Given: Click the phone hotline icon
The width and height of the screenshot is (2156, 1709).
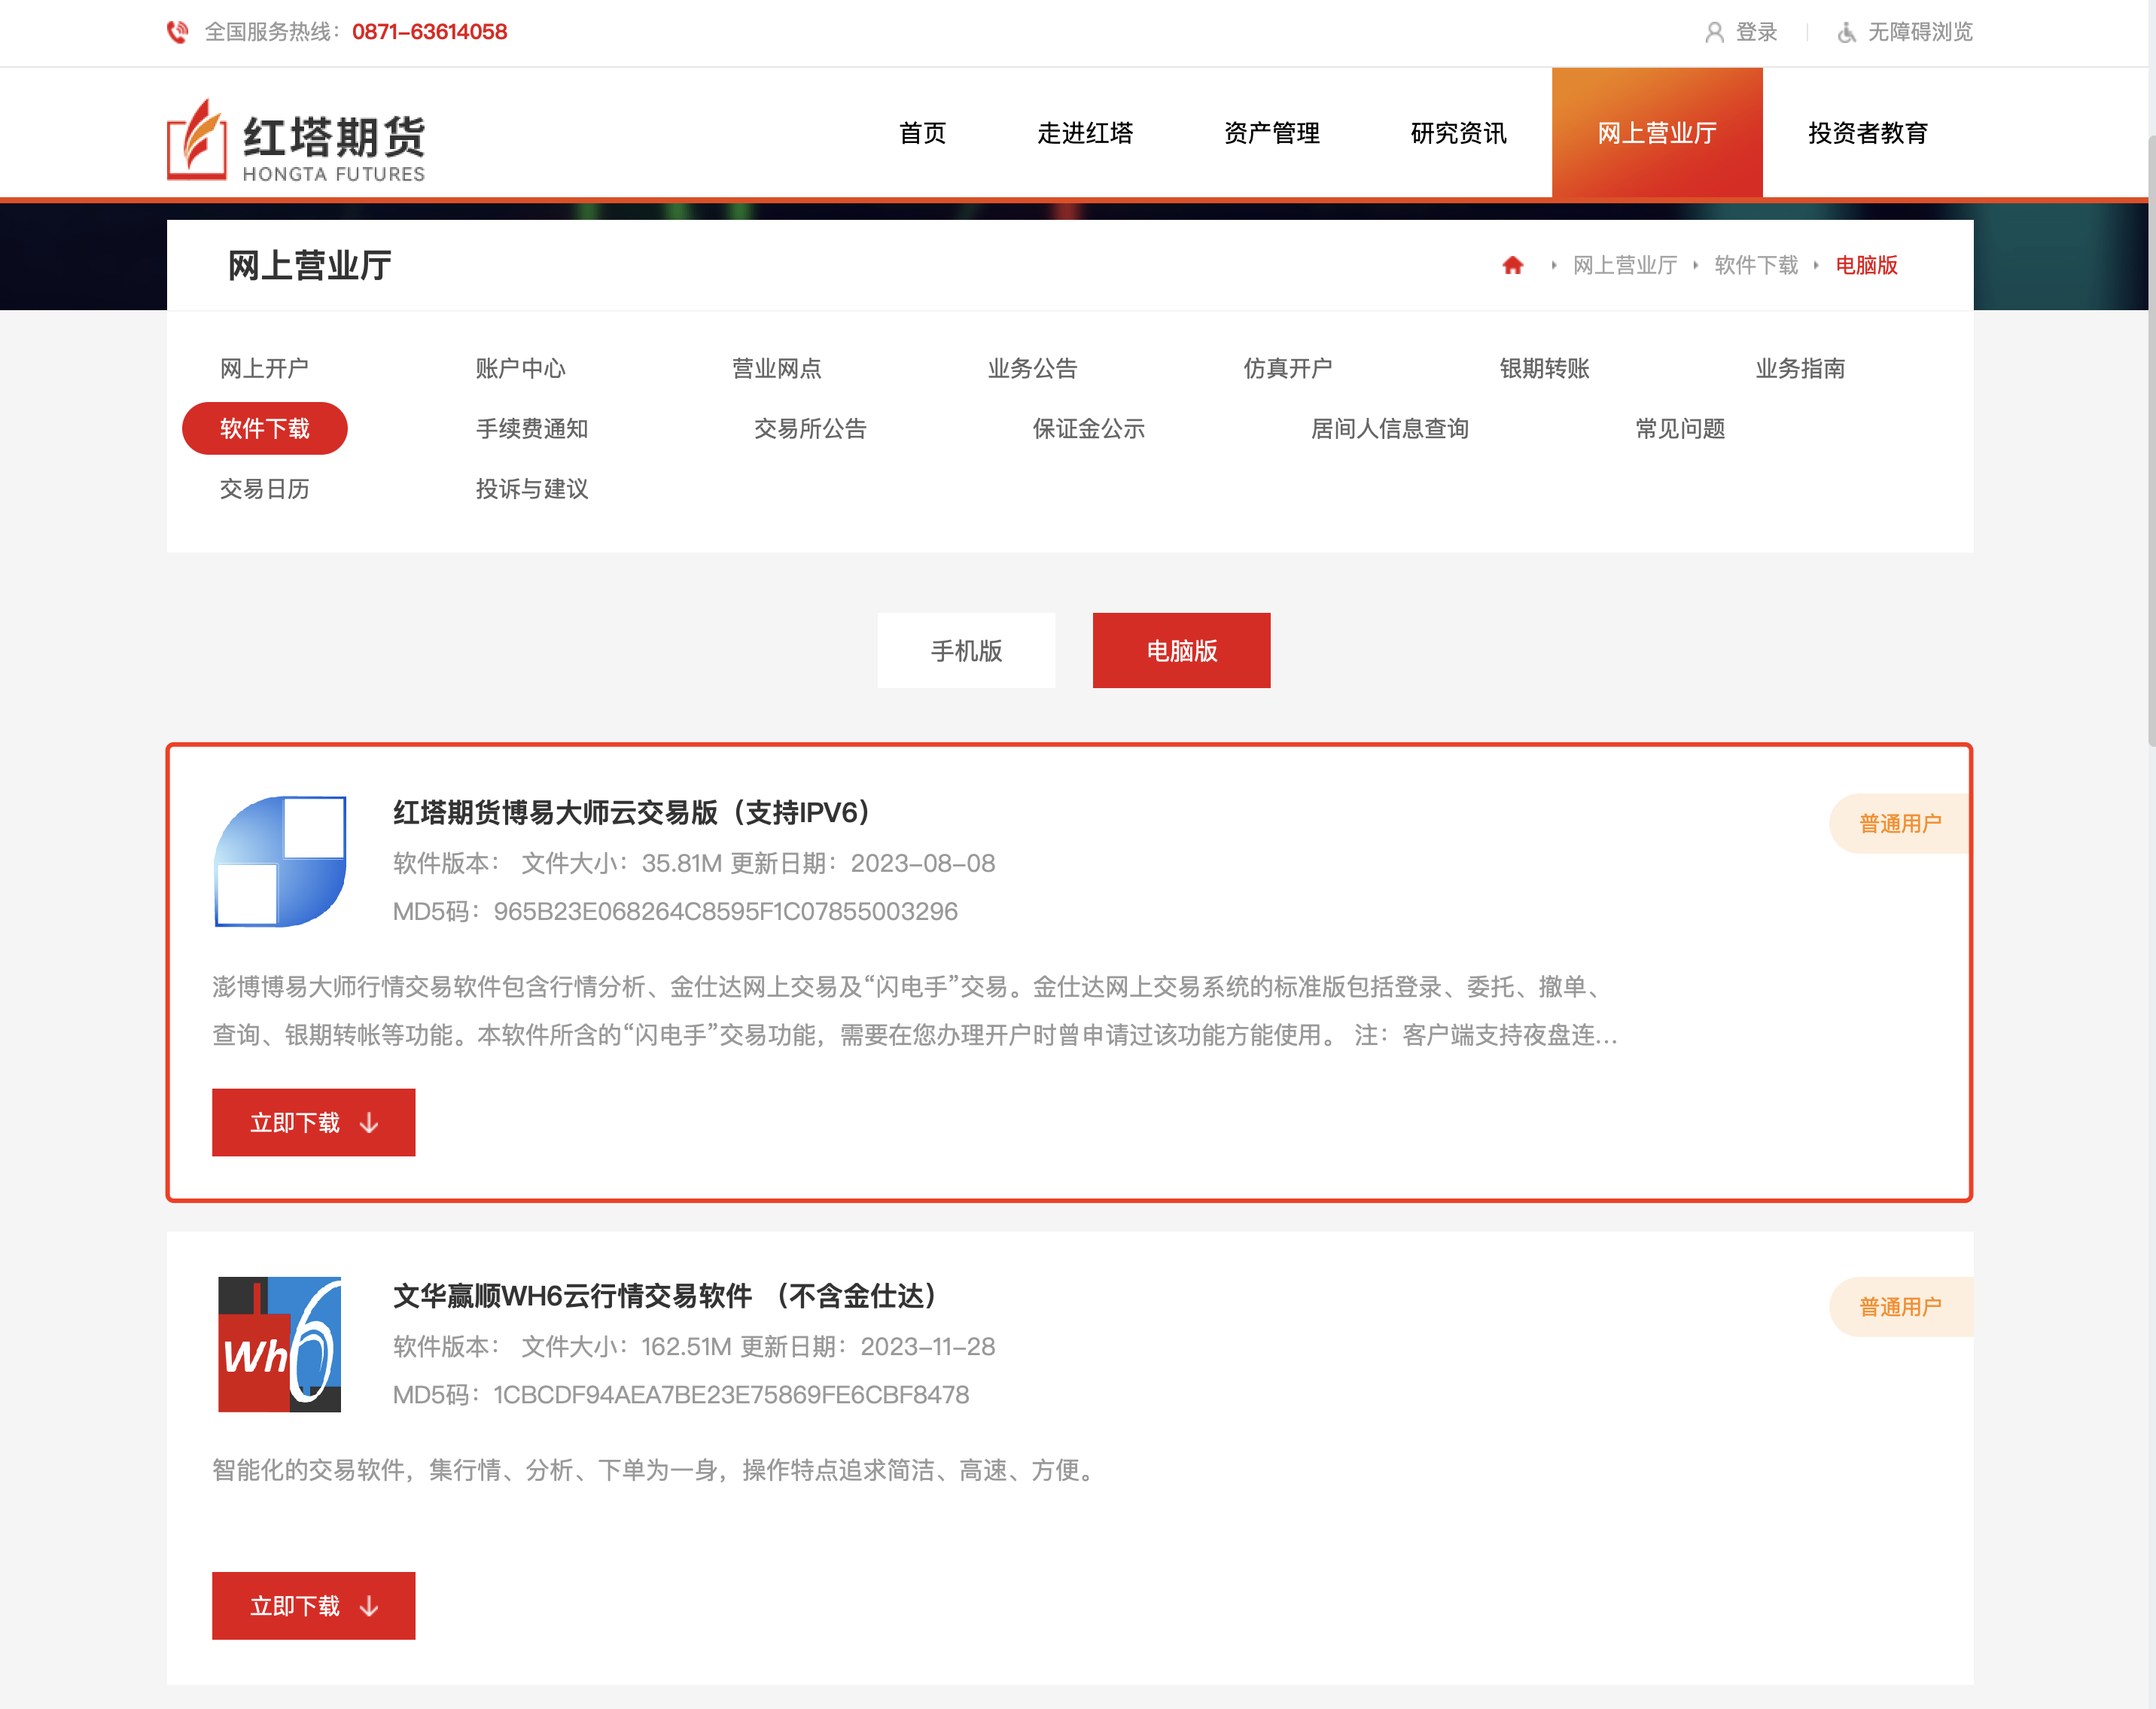Looking at the screenshot, I should (177, 32).
